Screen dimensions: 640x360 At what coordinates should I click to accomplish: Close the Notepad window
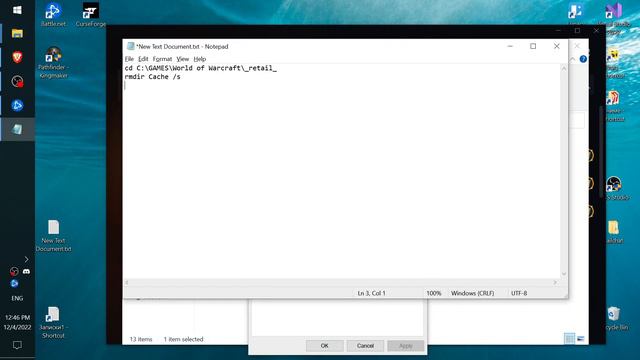coord(557,46)
